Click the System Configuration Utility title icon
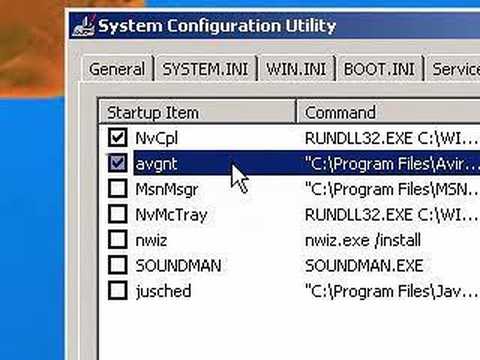Image resolution: width=480 pixels, height=360 pixels. (84, 26)
